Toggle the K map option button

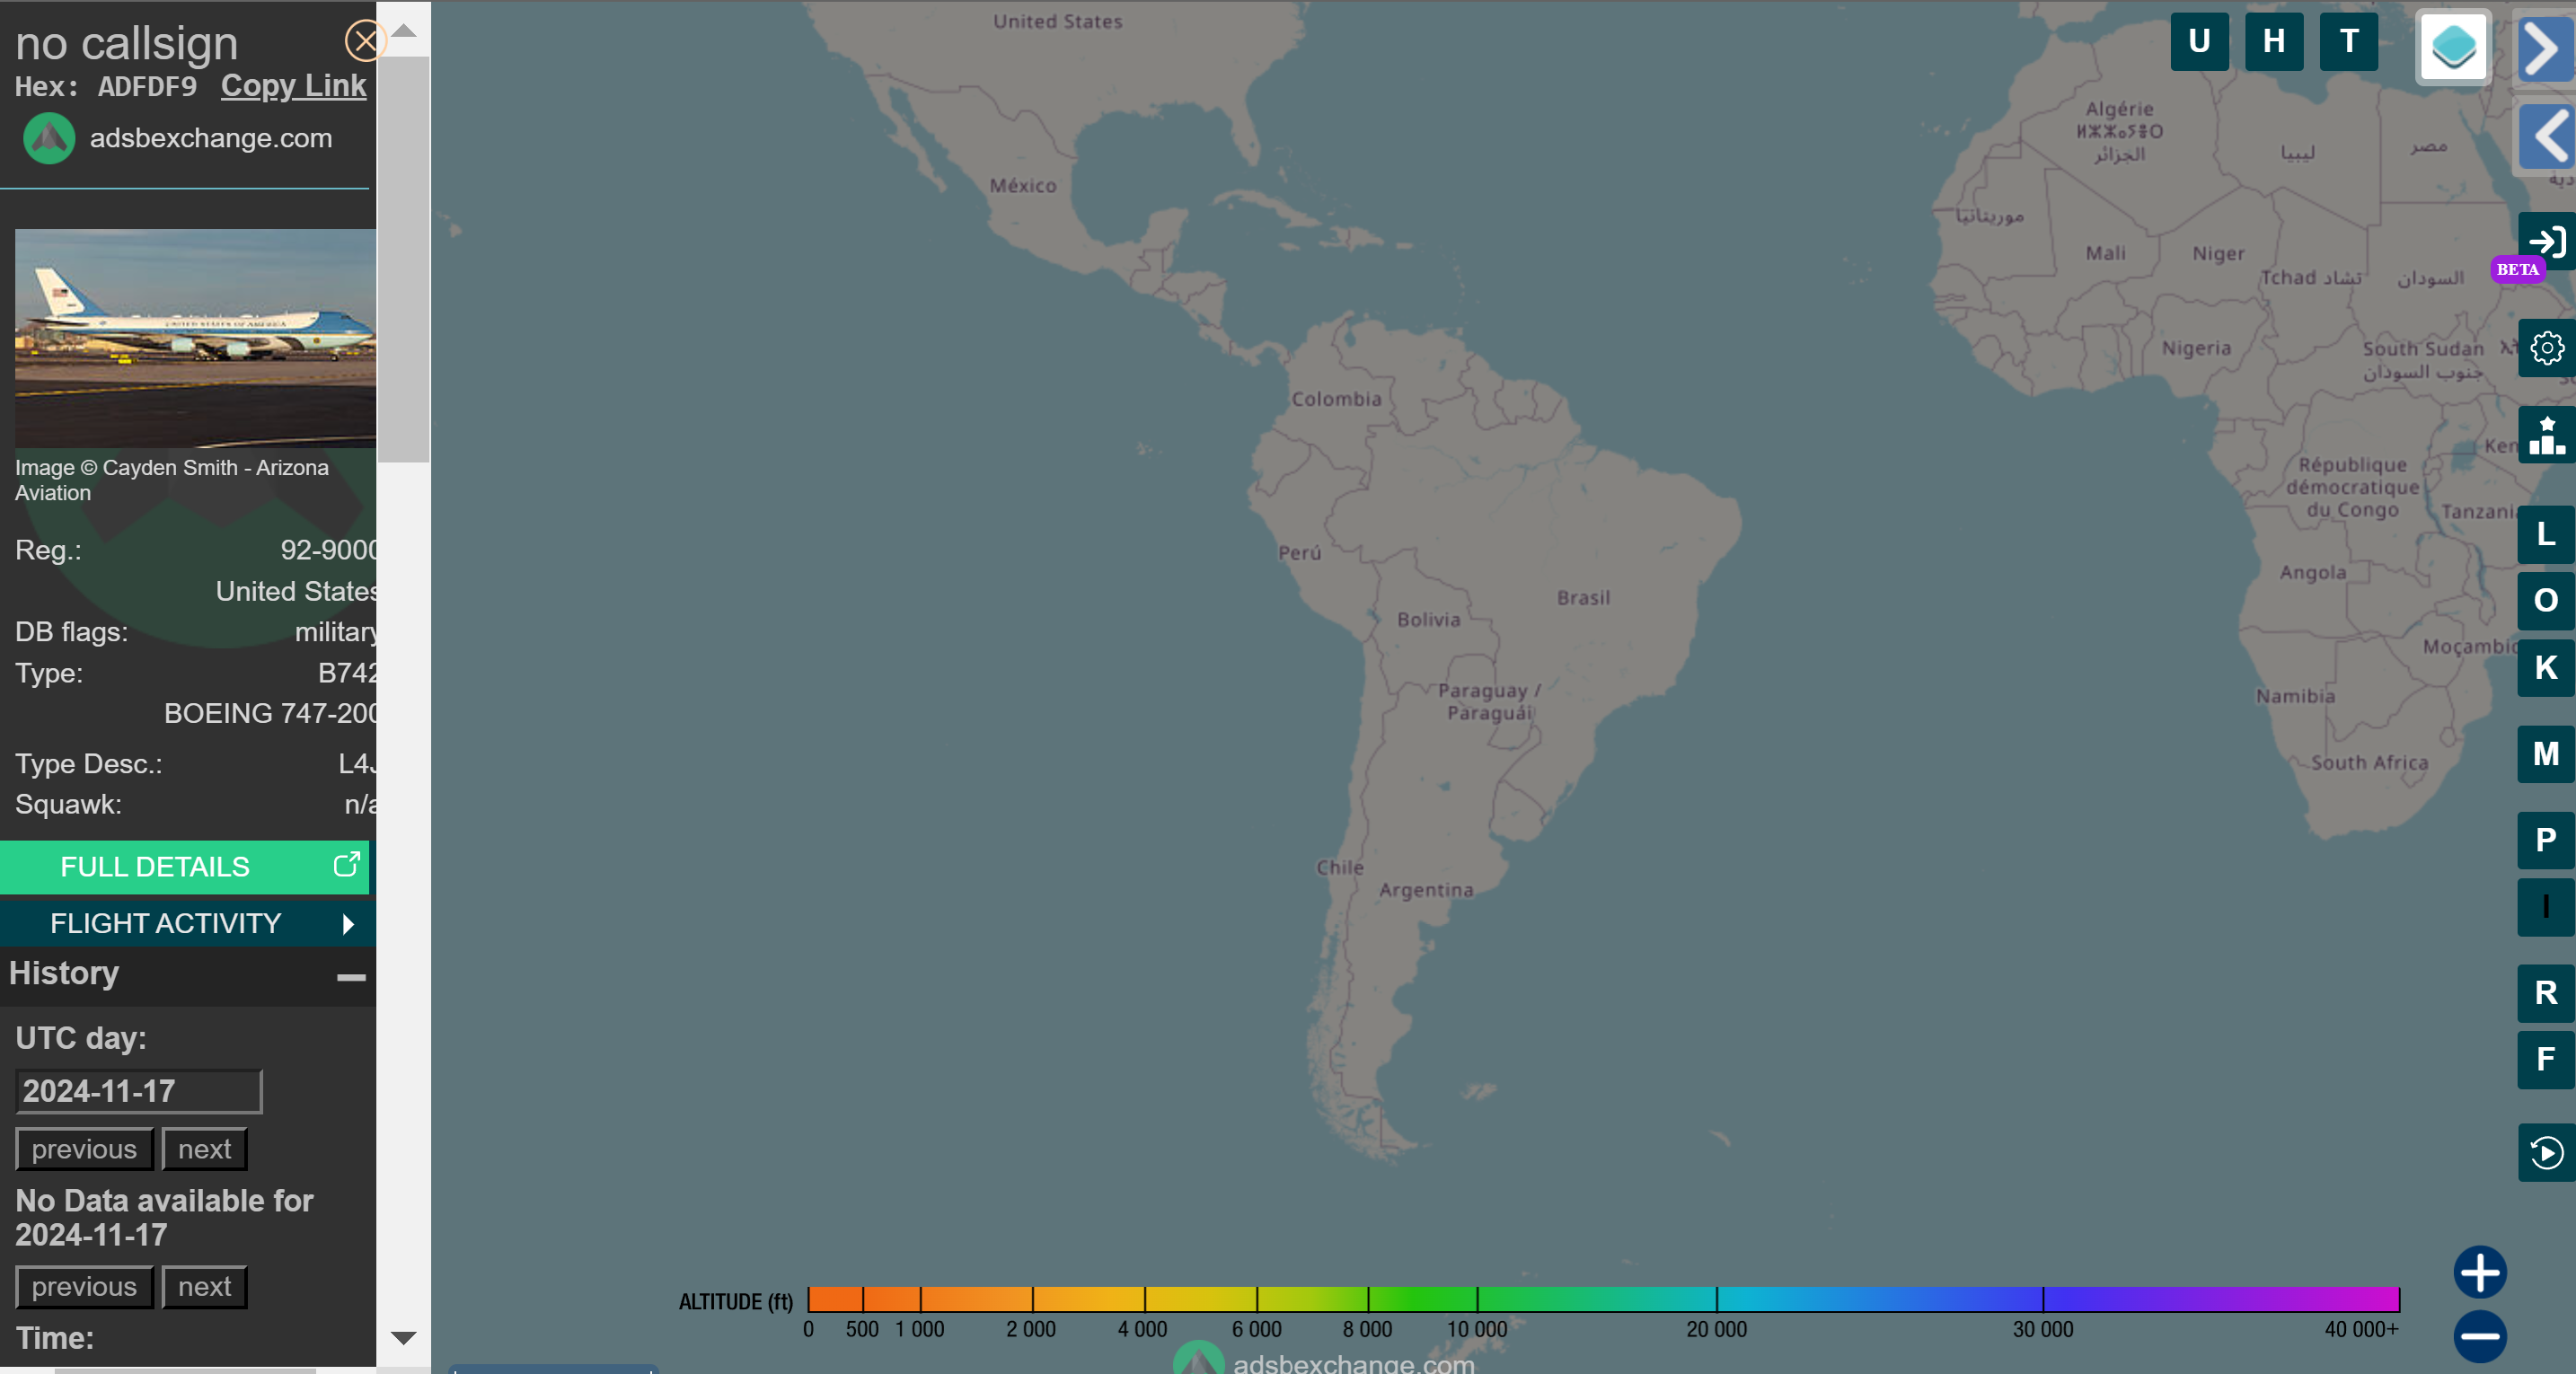2546,667
